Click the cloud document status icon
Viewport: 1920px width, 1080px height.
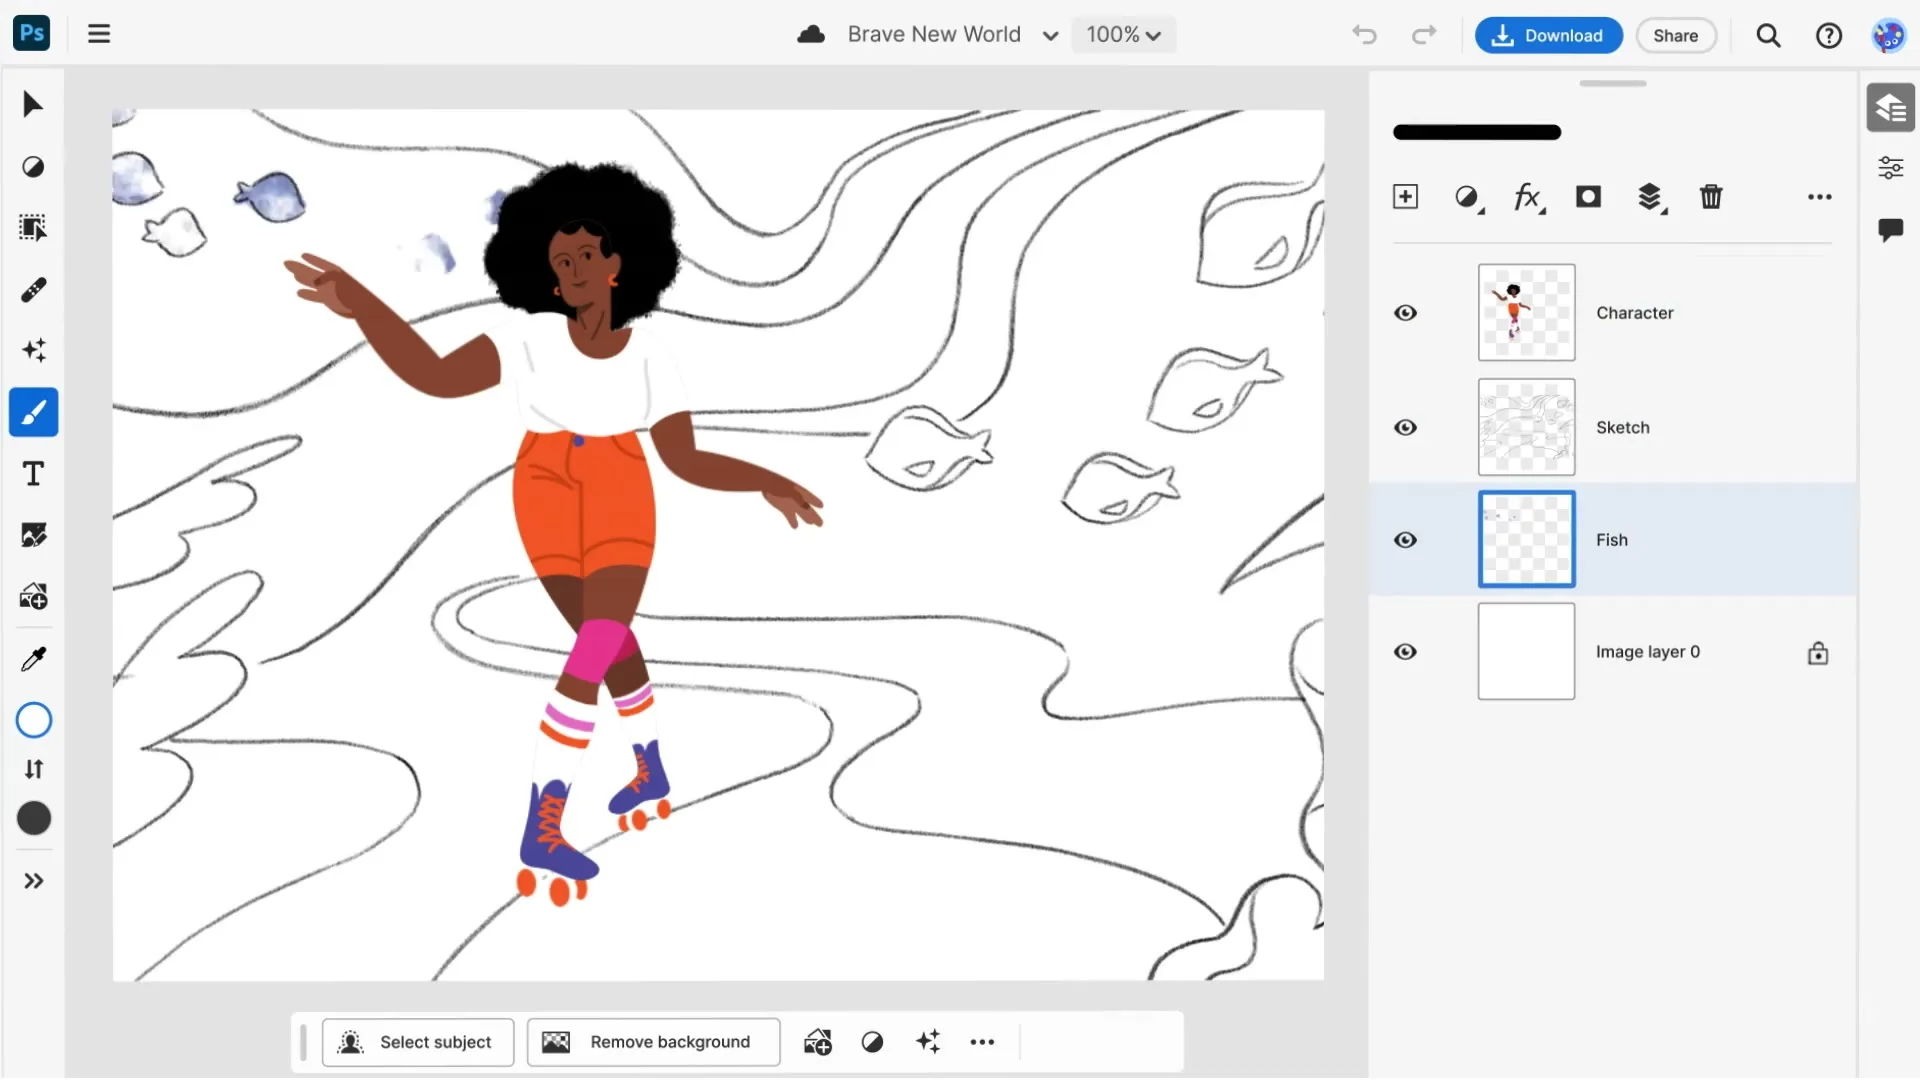pos(811,35)
